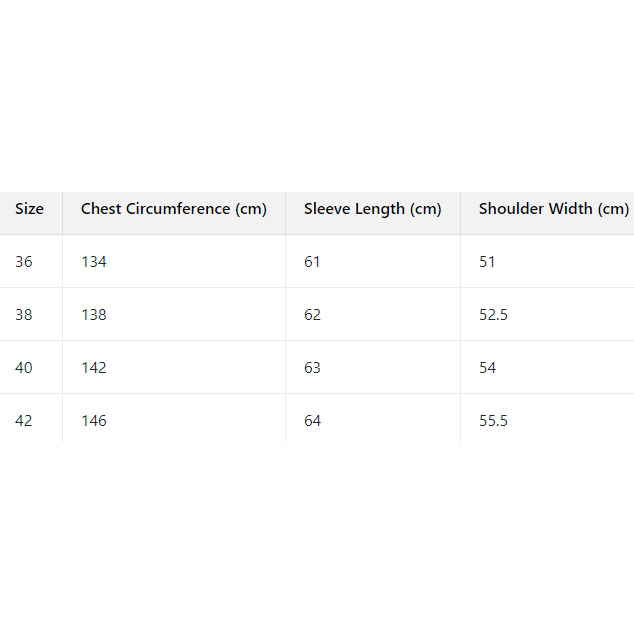The width and height of the screenshot is (634, 634).
Task: Click shoulder width value 51
Action: (x=488, y=262)
